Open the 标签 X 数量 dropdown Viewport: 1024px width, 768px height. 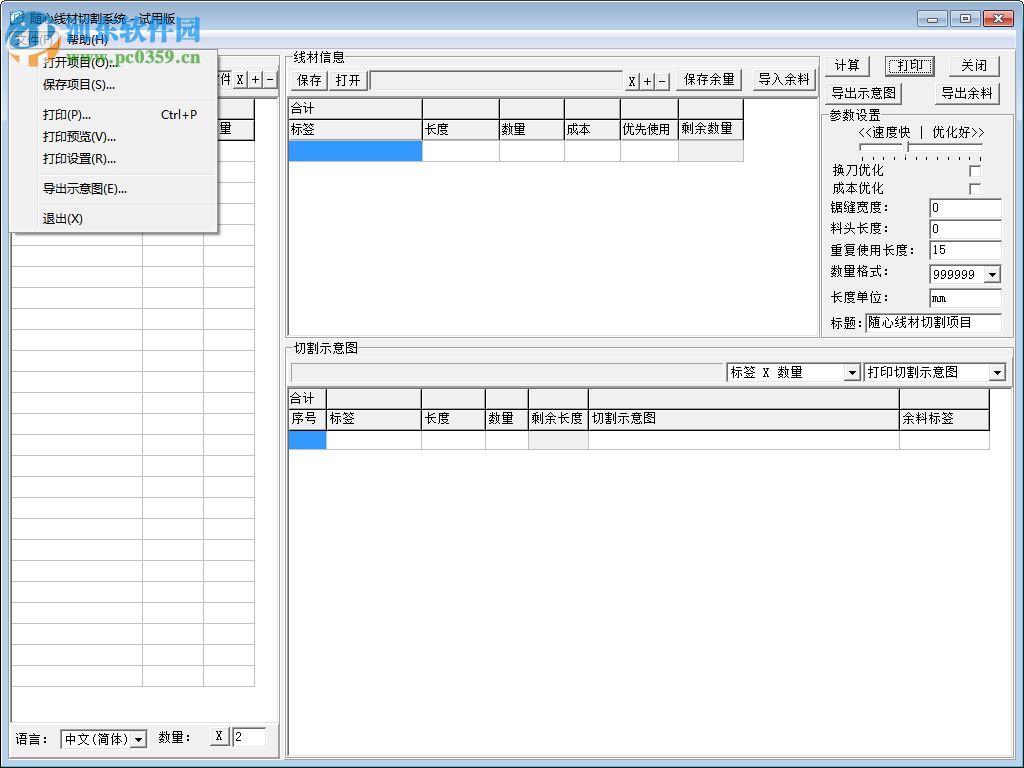tap(852, 372)
